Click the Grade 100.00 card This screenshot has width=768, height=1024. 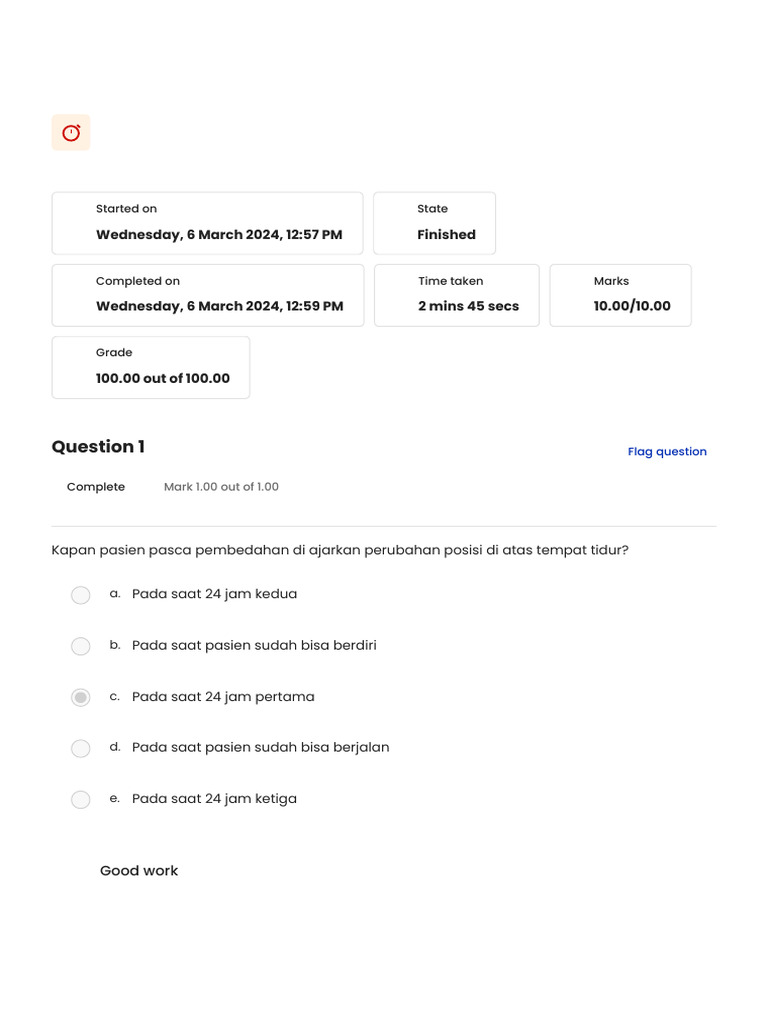pyautogui.click(x=151, y=367)
